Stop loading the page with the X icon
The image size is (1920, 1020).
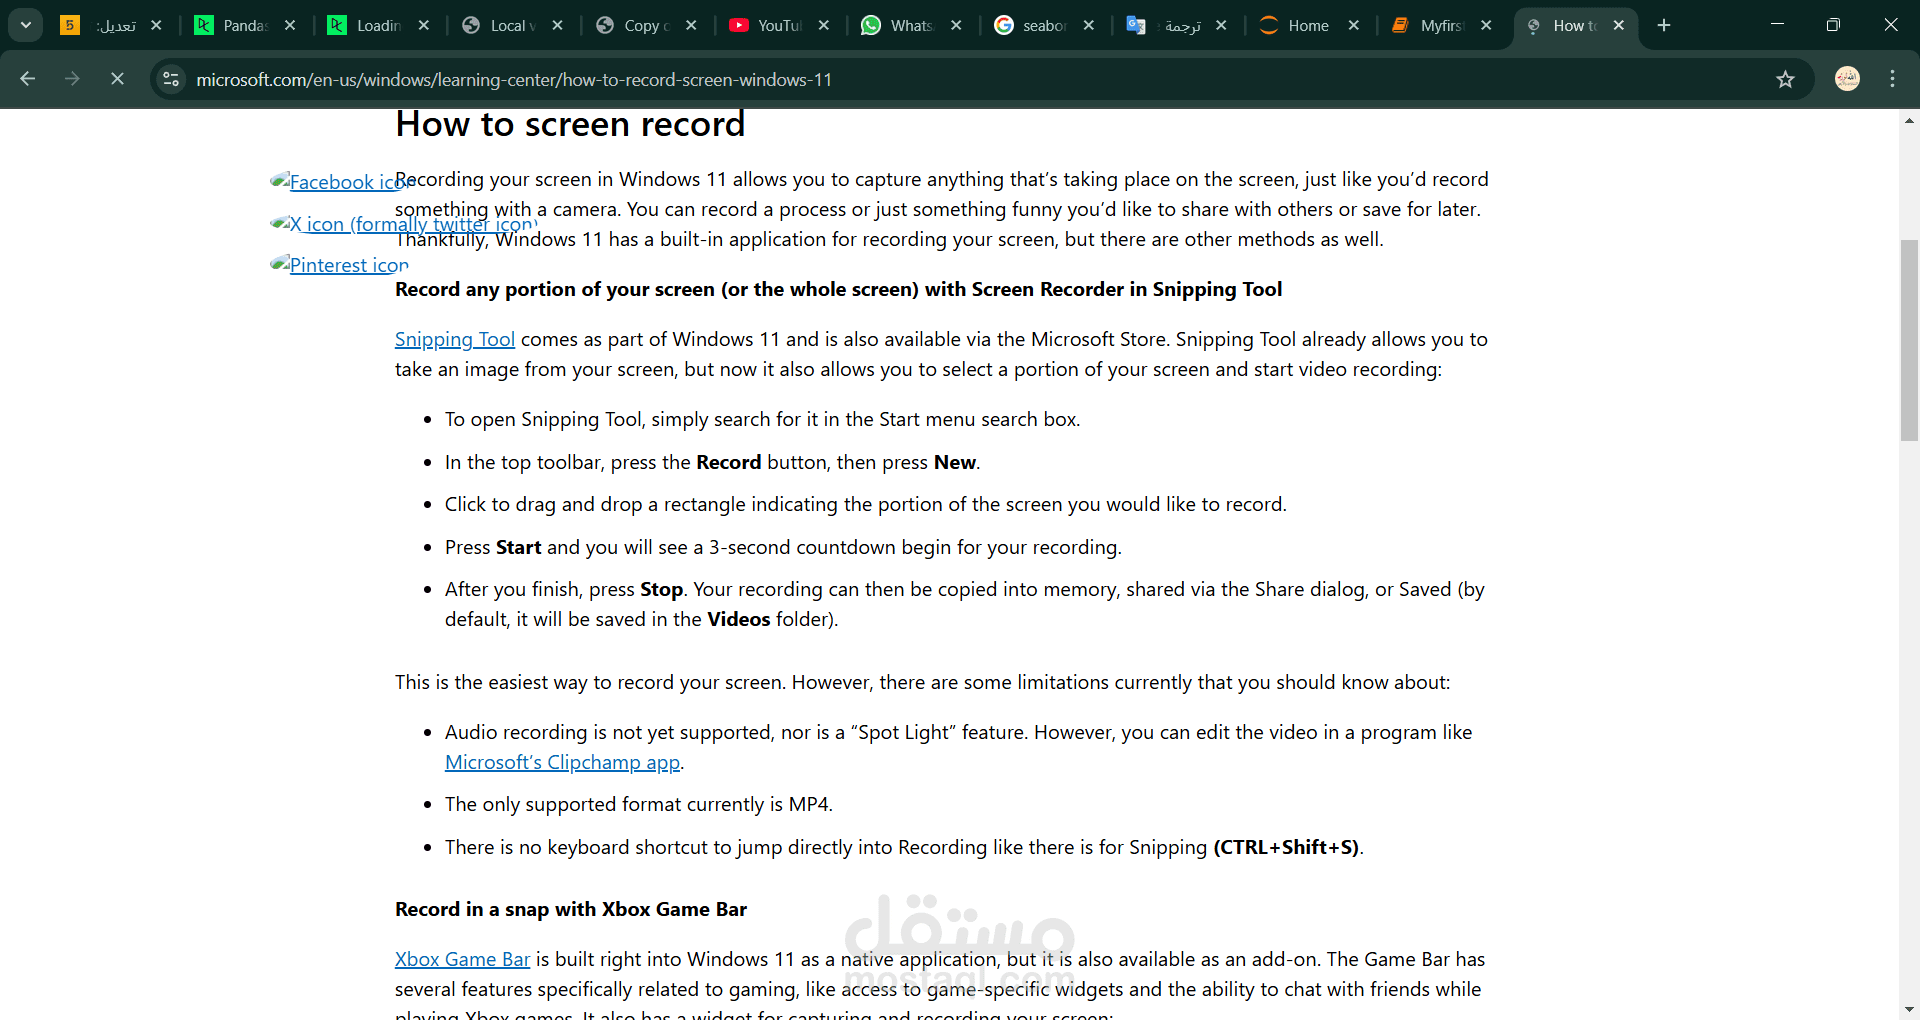tap(117, 79)
